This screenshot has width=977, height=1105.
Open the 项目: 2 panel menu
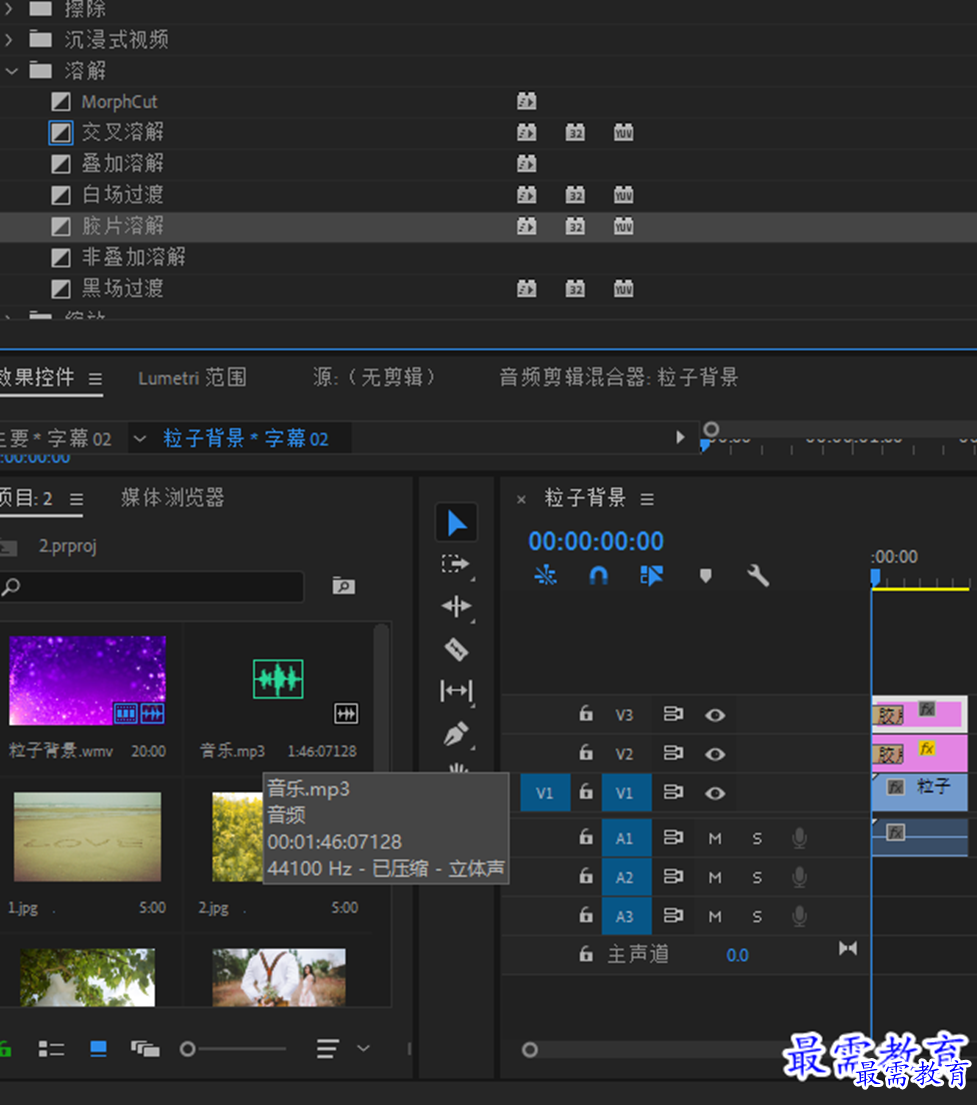pyautogui.click(x=76, y=499)
